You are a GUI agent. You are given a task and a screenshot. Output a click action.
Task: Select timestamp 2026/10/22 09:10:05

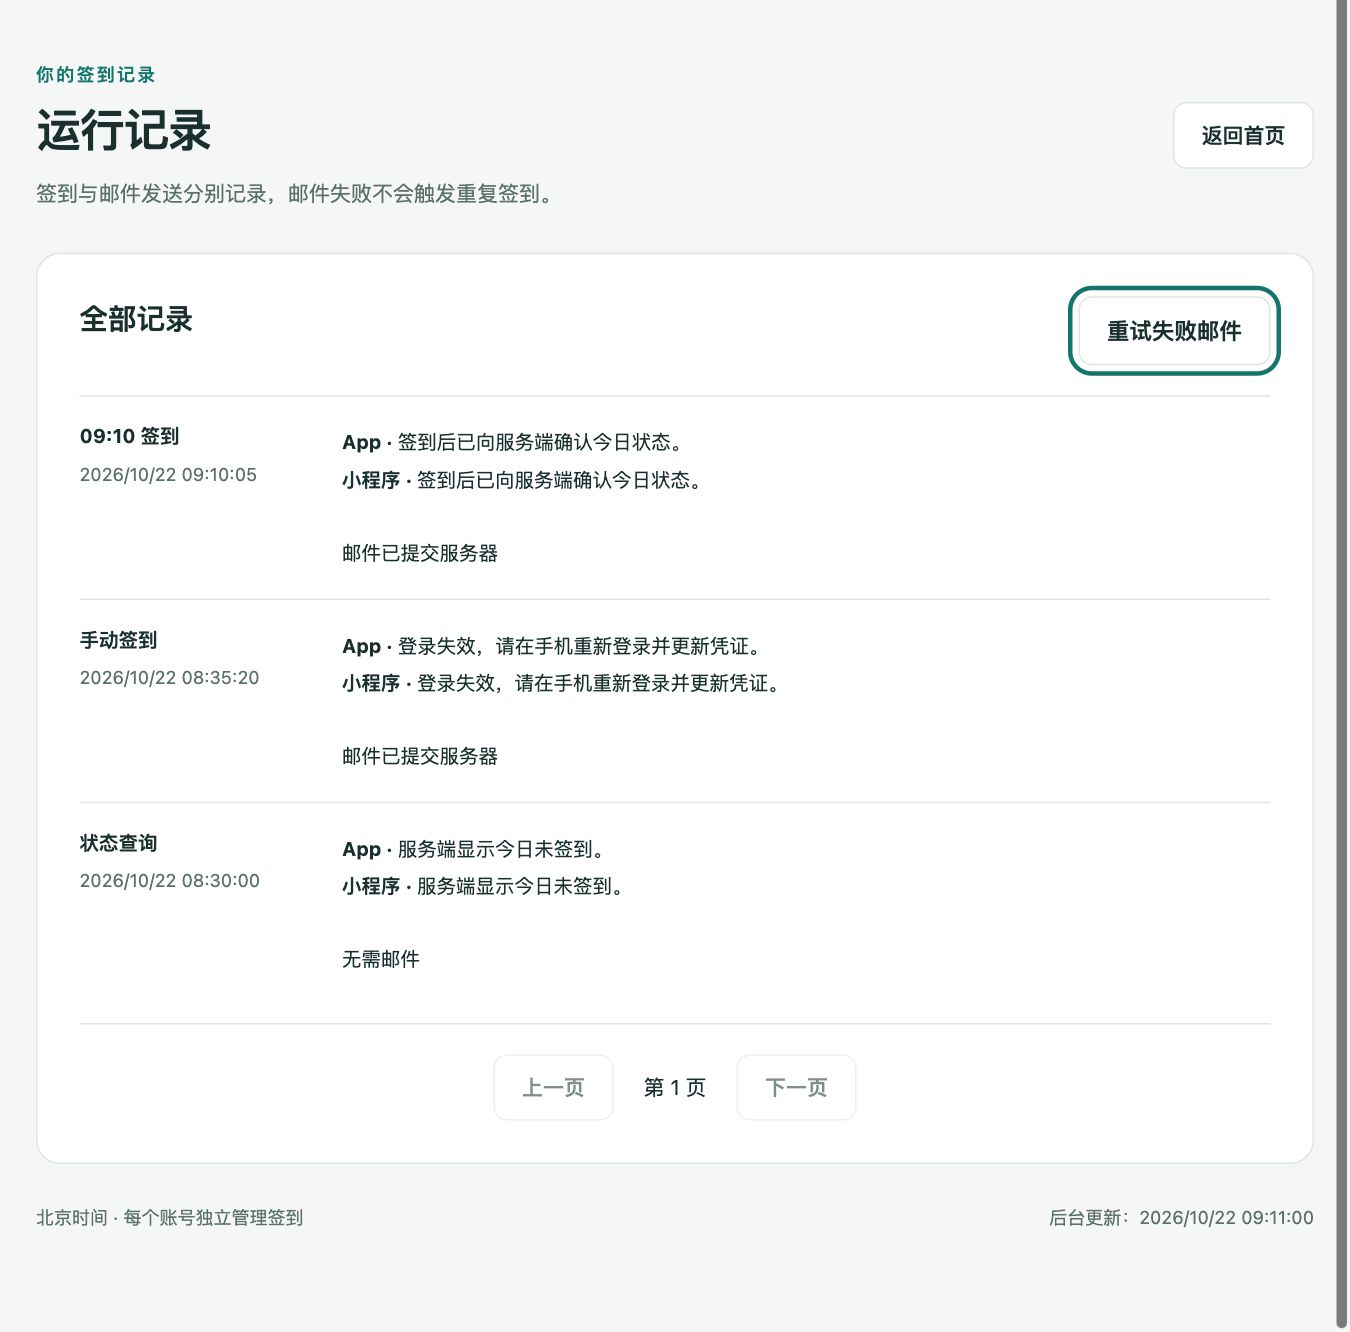click(x=168, y=475)
